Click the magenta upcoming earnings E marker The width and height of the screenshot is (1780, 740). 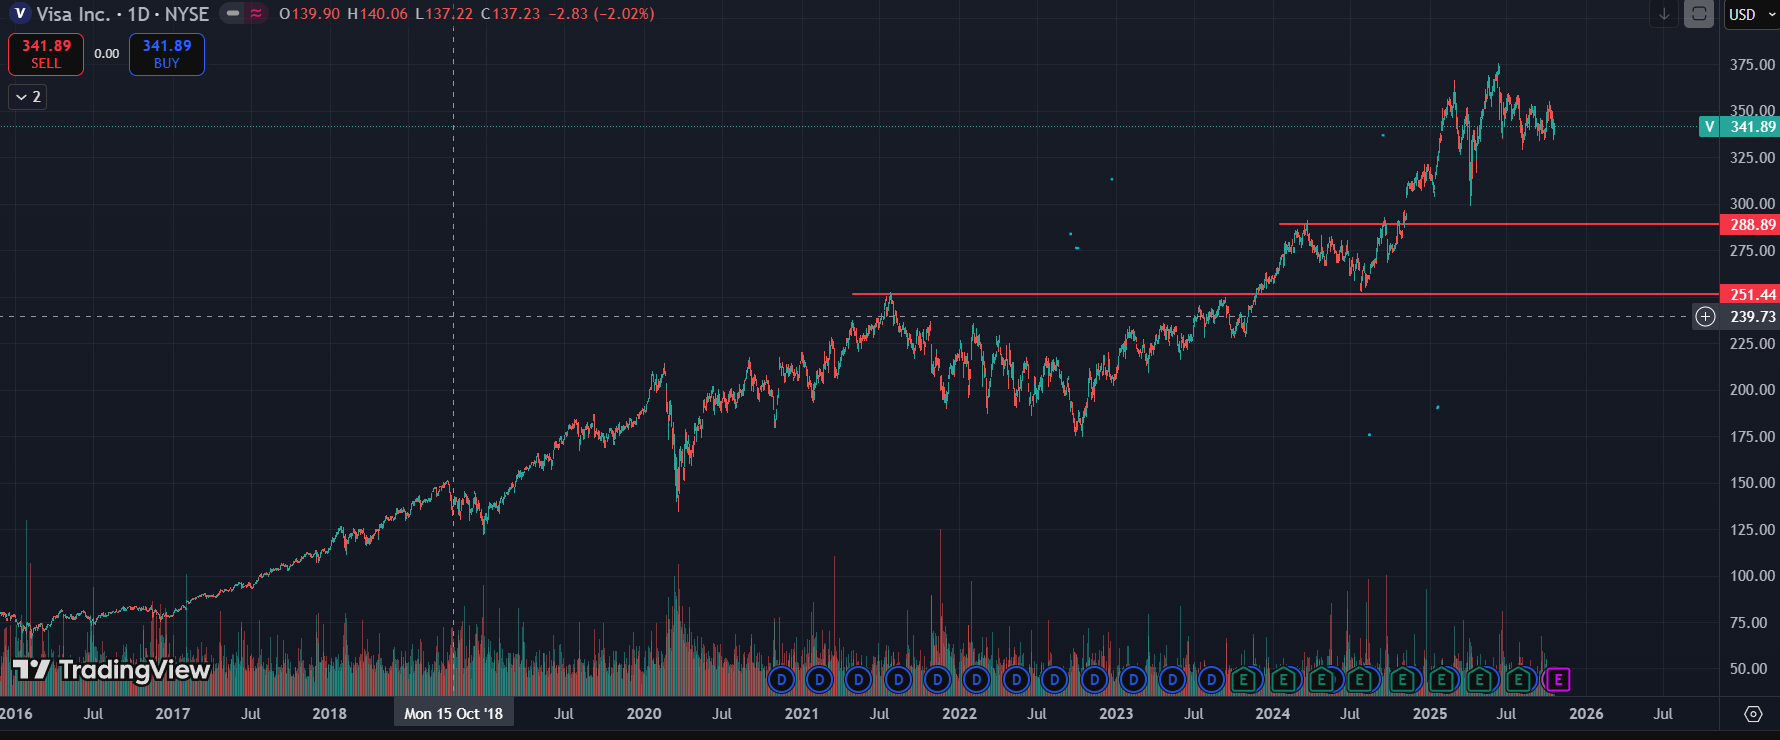(x=1557, y=680)
